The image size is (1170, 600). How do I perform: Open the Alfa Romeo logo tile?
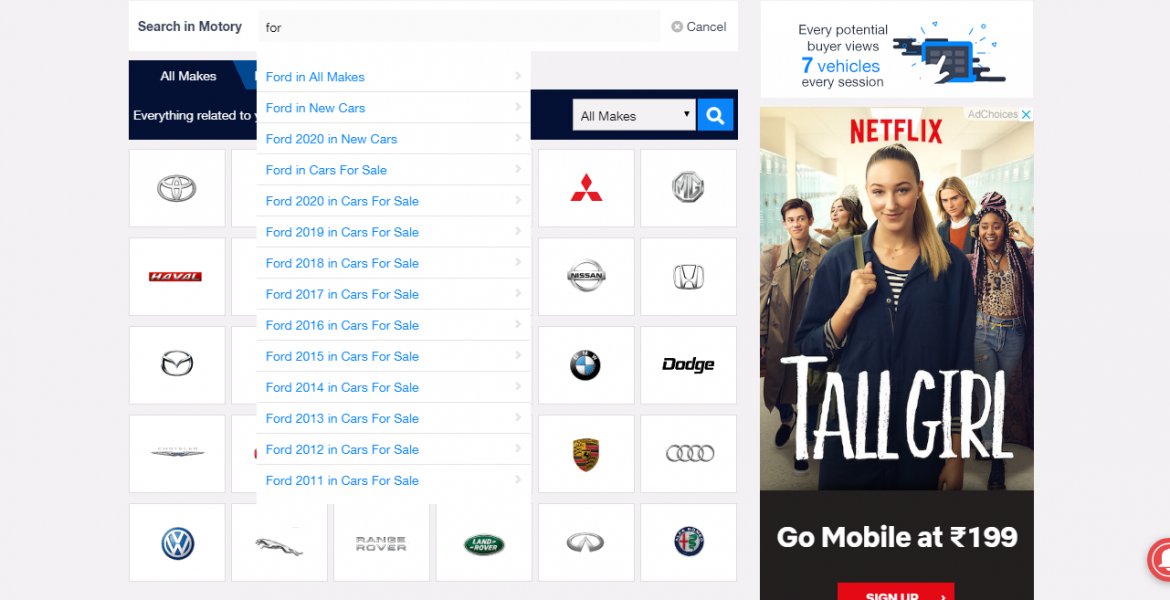[688, 543]
